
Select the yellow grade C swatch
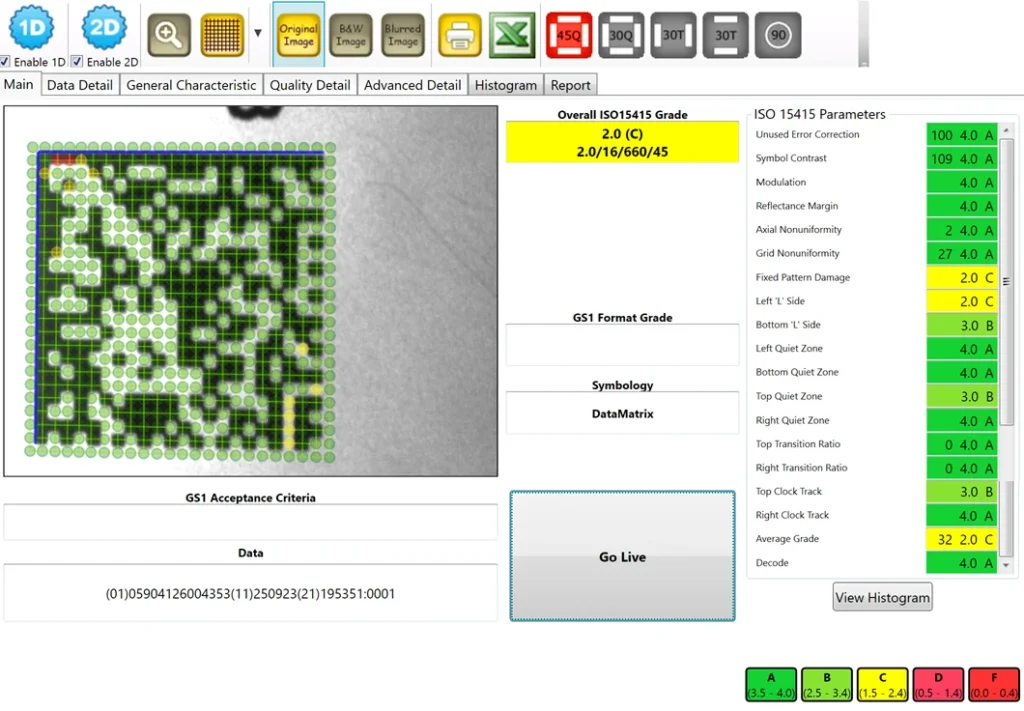point(882,682)
